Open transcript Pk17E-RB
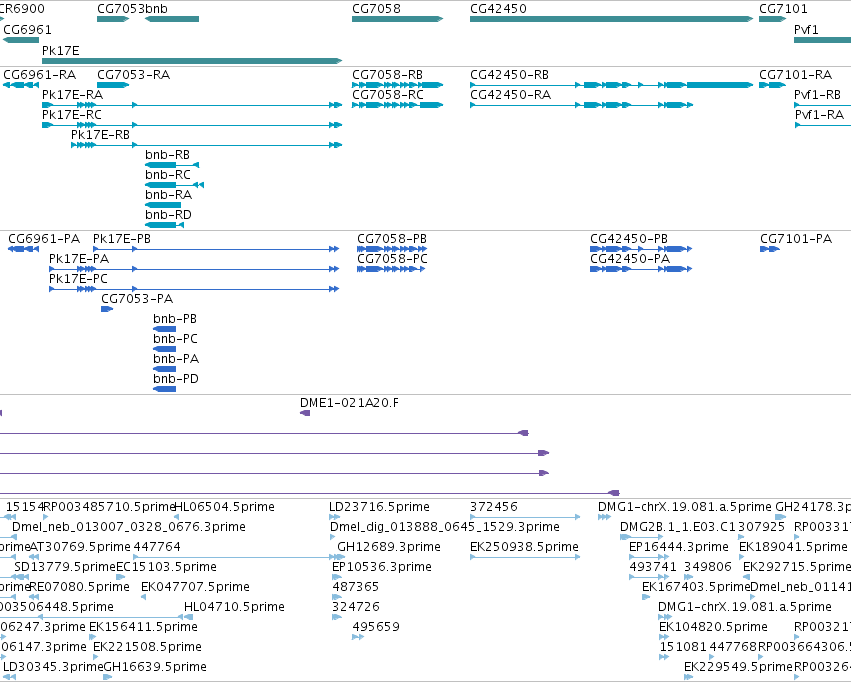 click(100, 135)
